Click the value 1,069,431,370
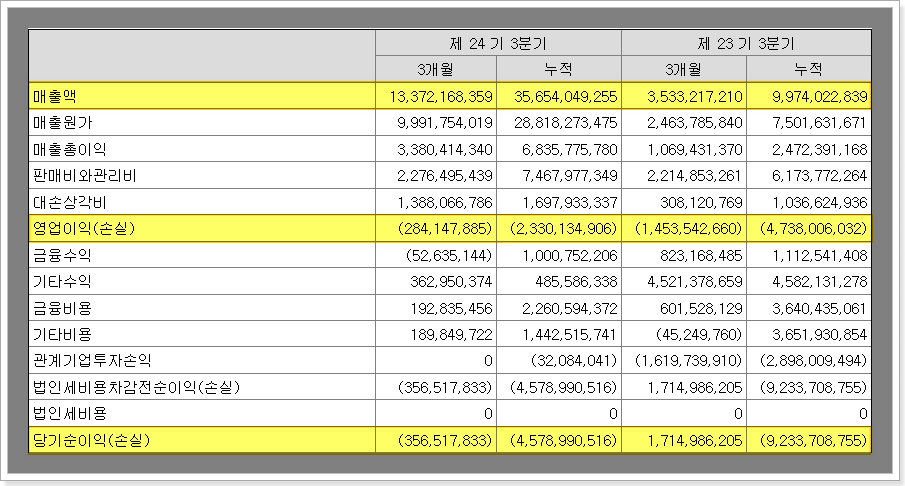 click(694, 149)
